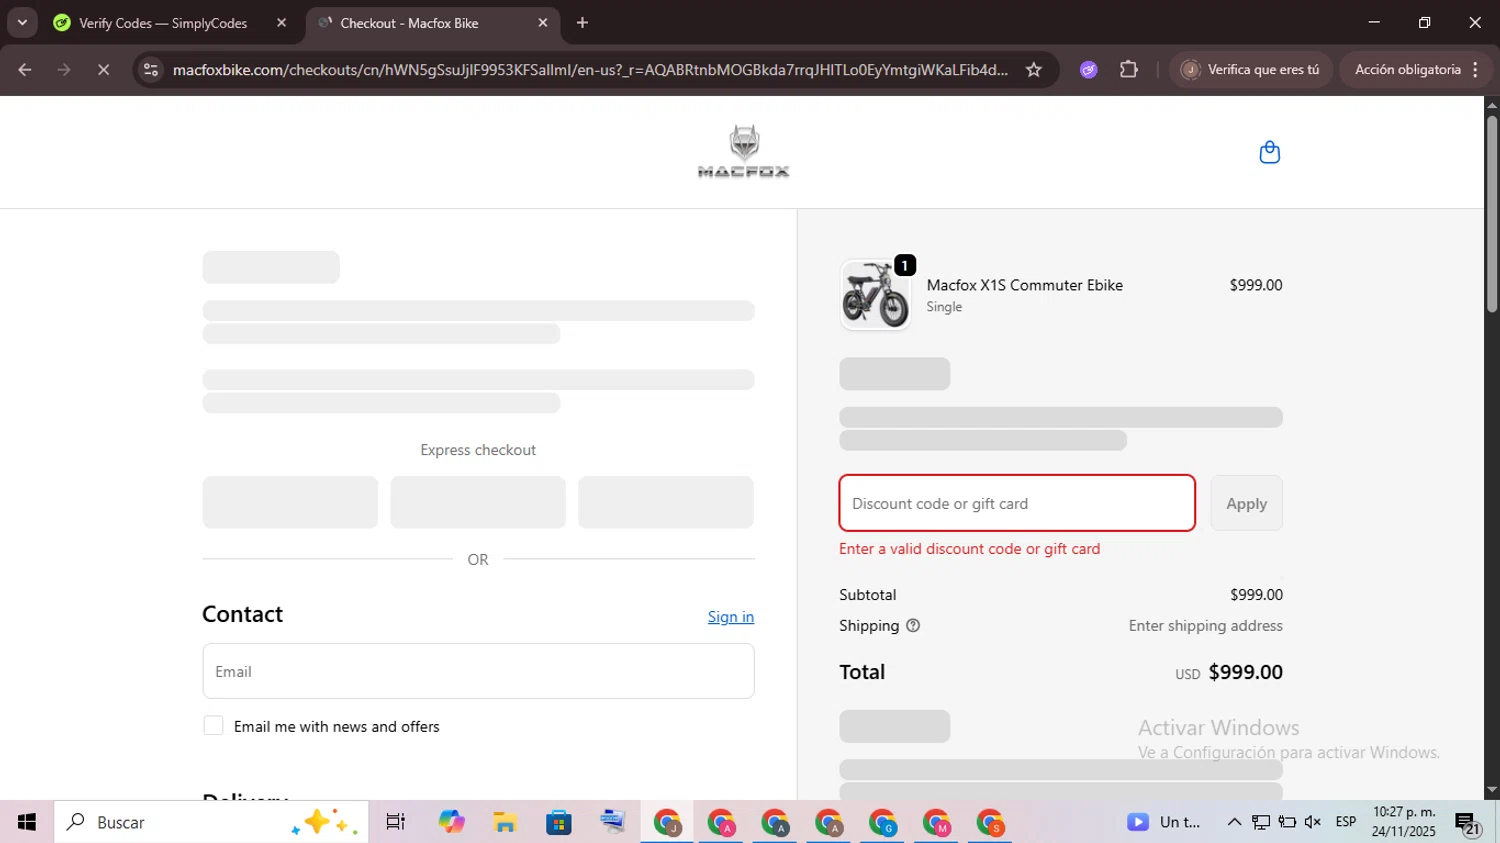The height and width of the screenshot is (843, 1500).
Task: Click the Verifica que eres tú button
Action: click(1251, 69)
